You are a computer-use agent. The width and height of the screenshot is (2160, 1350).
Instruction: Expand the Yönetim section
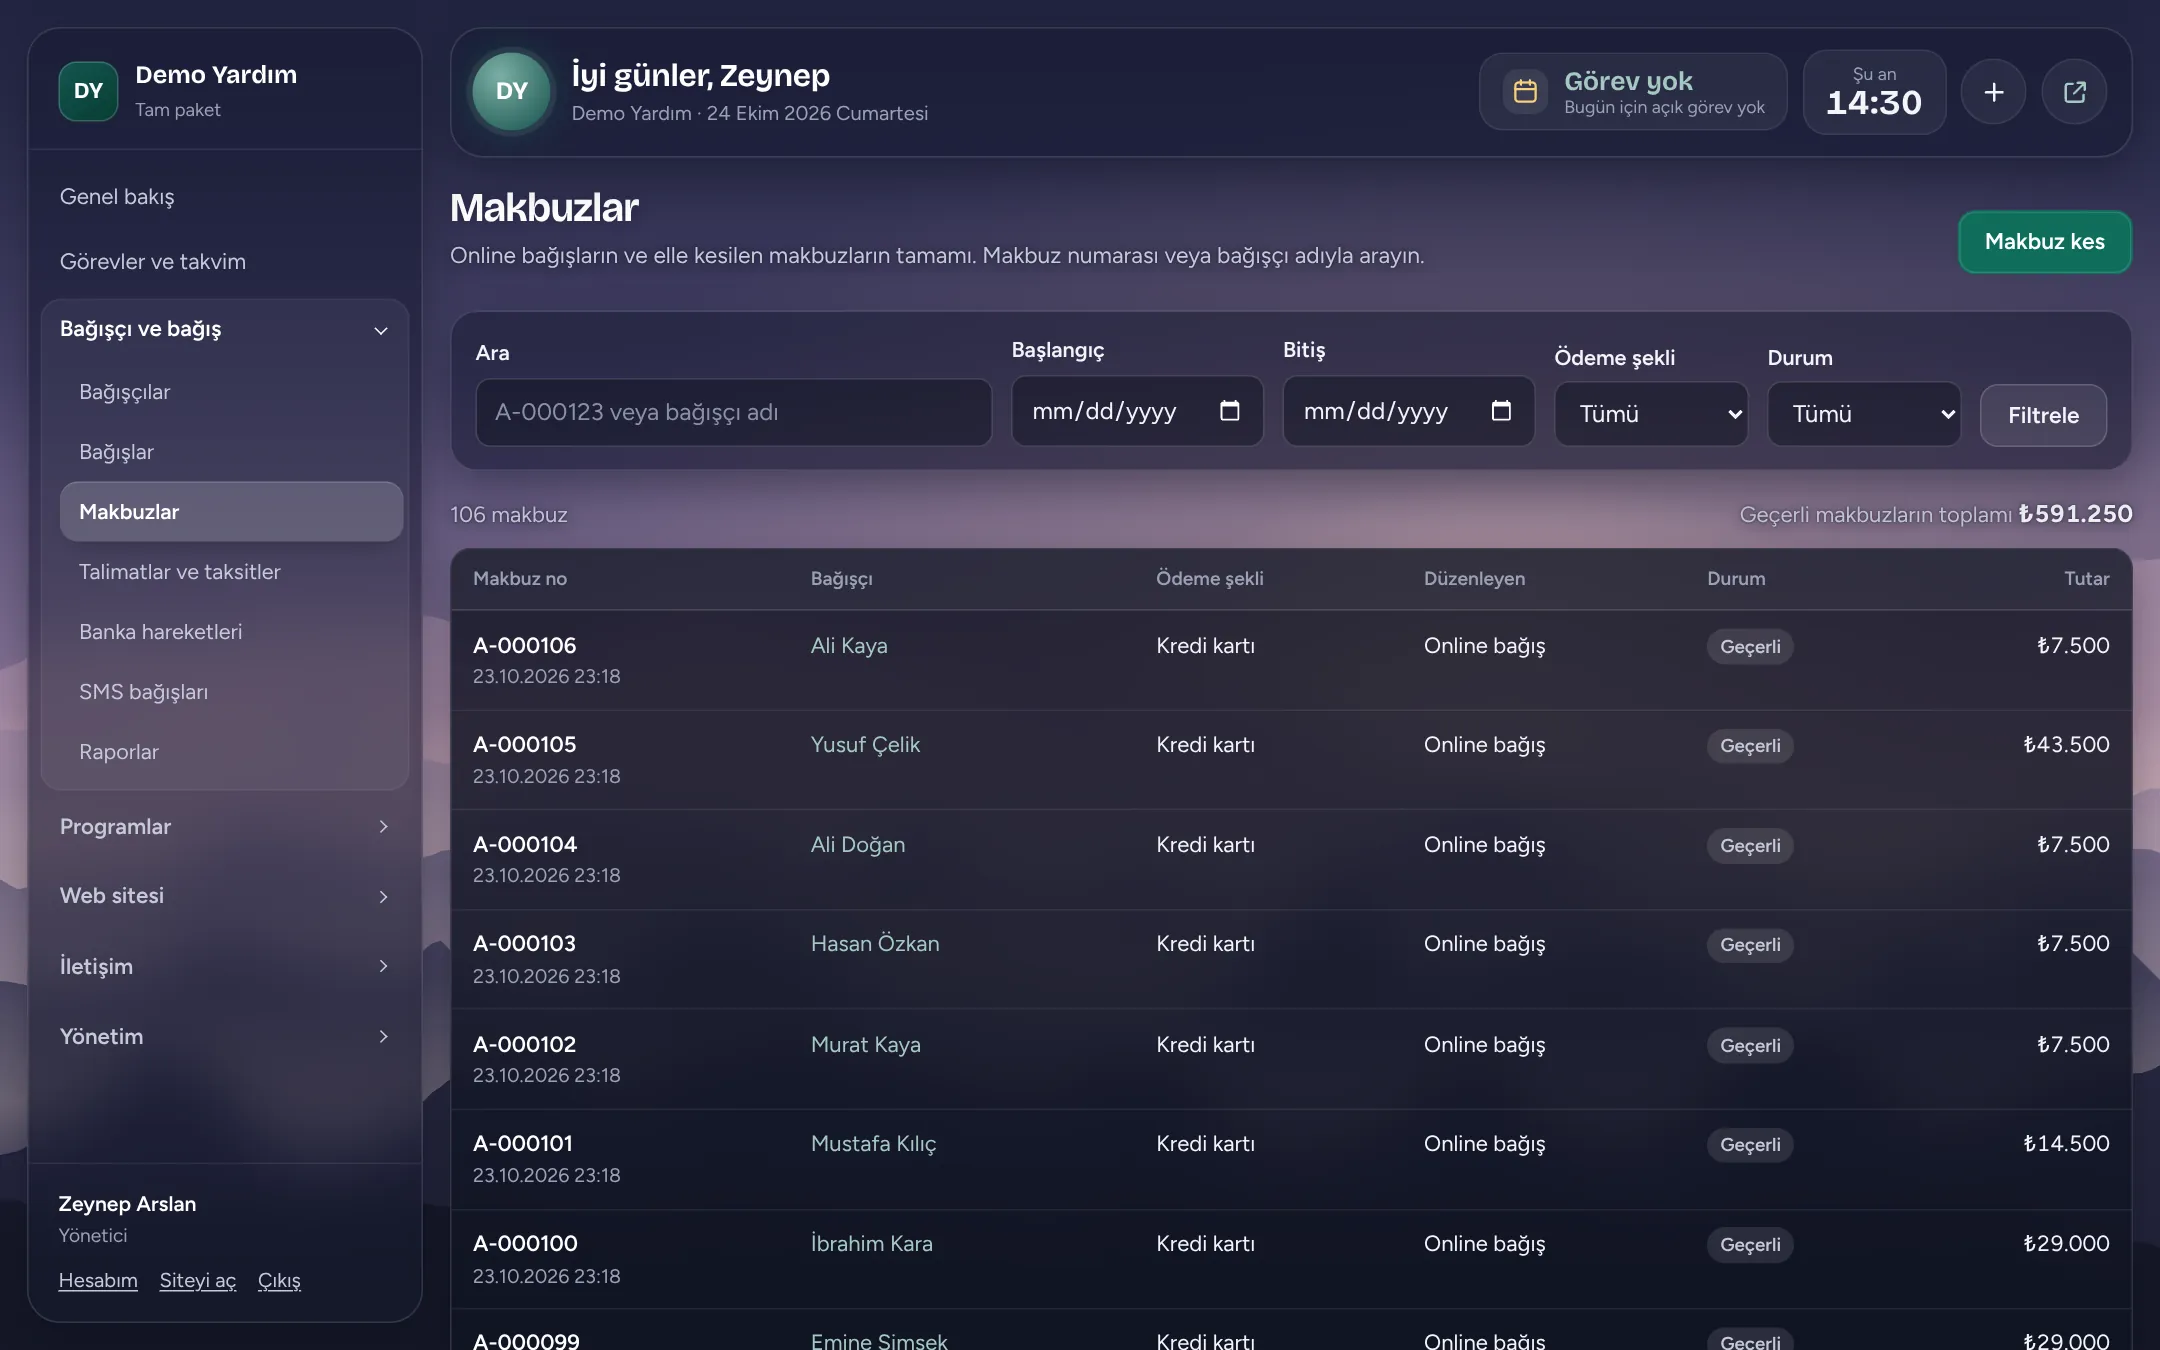[225, 1036]
